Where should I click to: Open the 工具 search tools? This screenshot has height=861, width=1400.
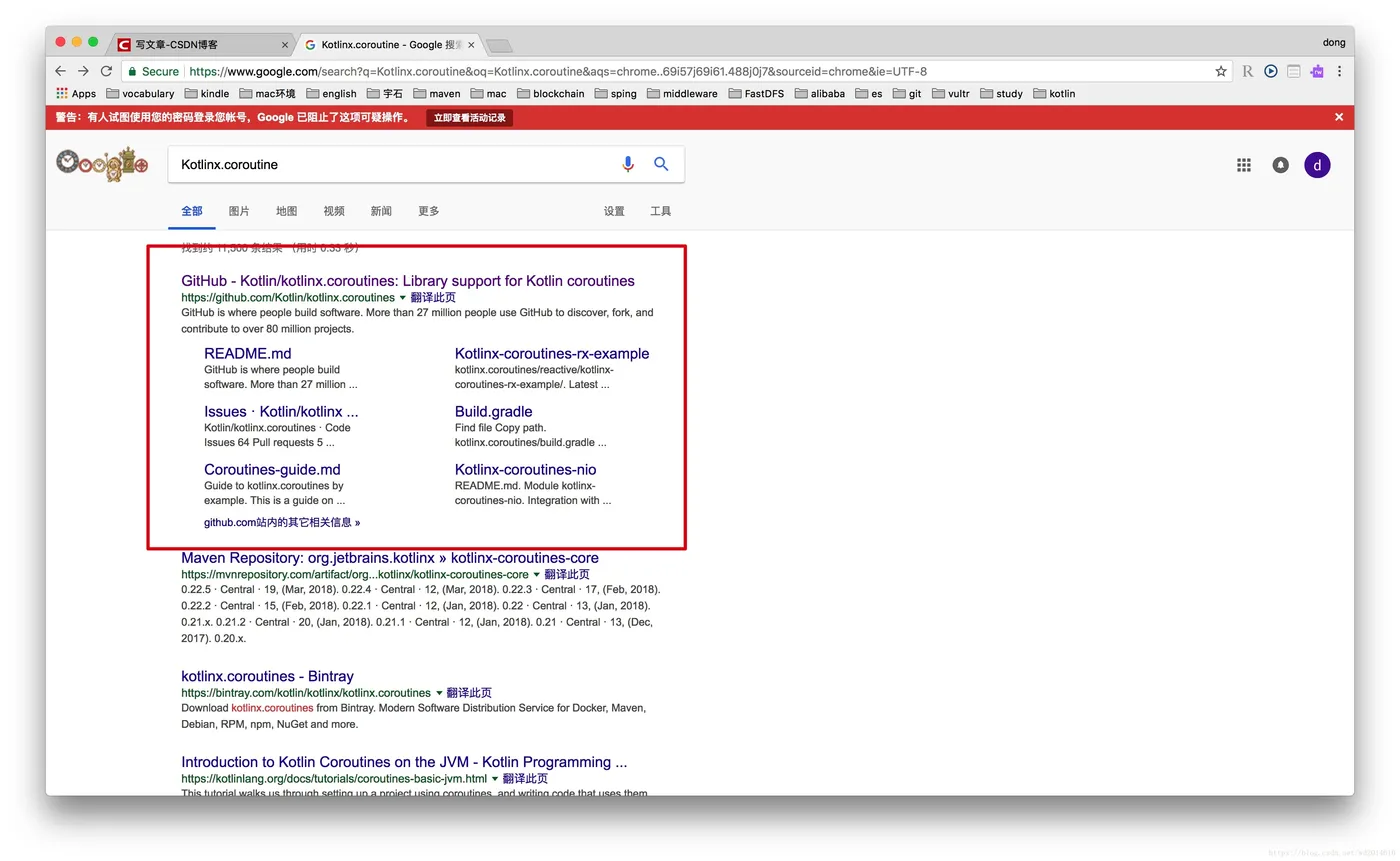(661, 211)
